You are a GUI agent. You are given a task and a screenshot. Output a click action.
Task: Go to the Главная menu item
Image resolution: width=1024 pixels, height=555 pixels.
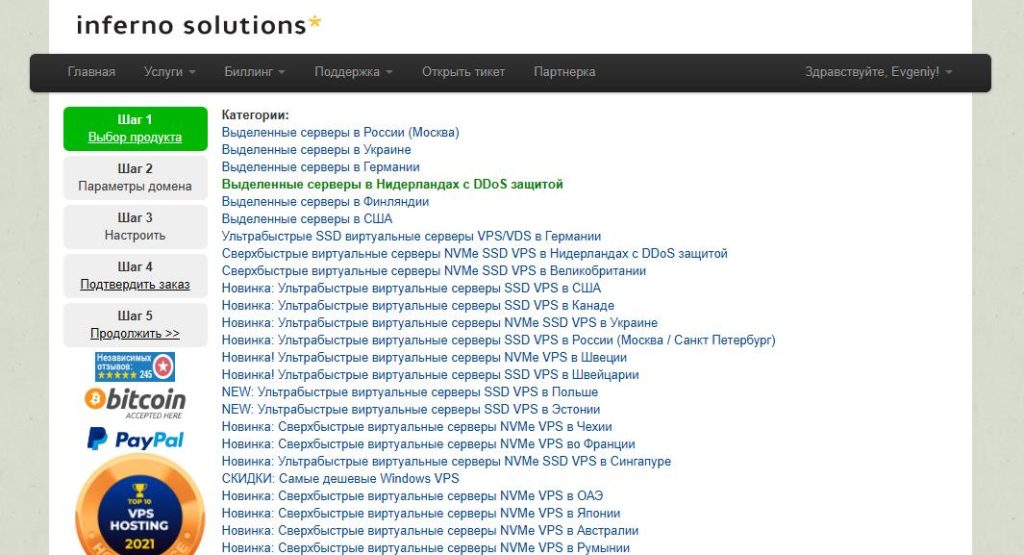pyautogui.click(x=91, y=72)
